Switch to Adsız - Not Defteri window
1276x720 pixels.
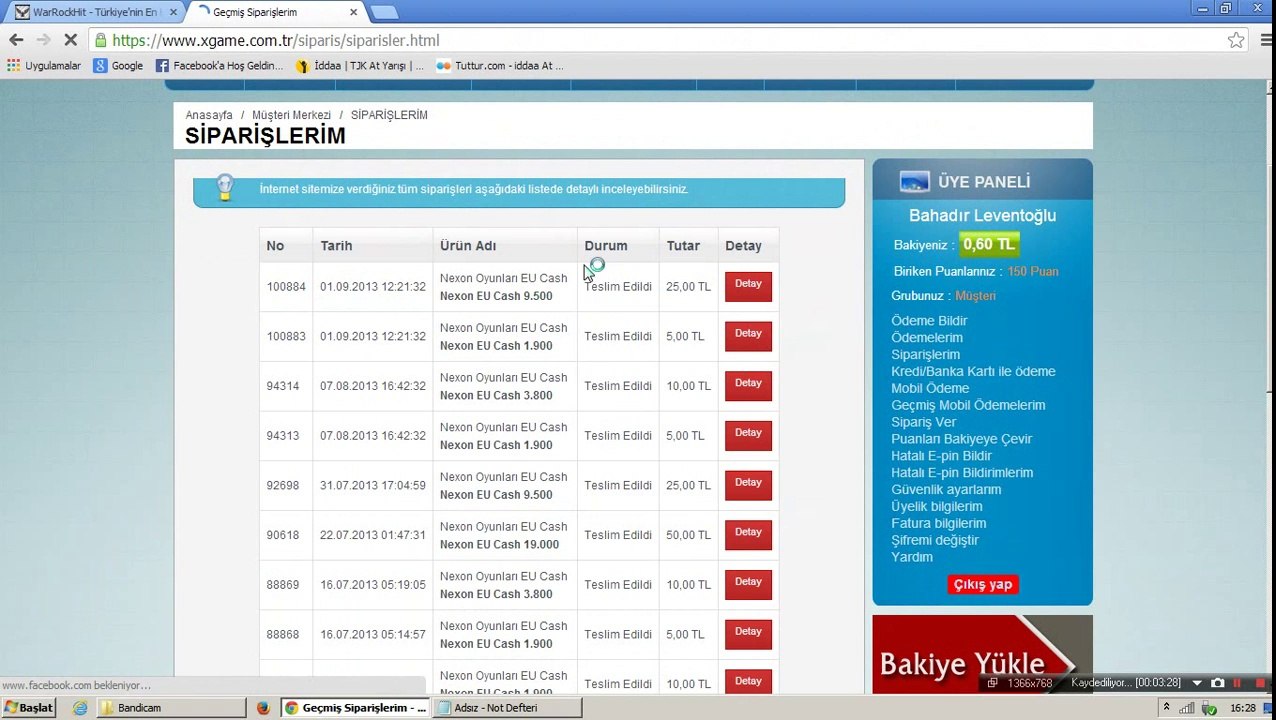[506, 708]
